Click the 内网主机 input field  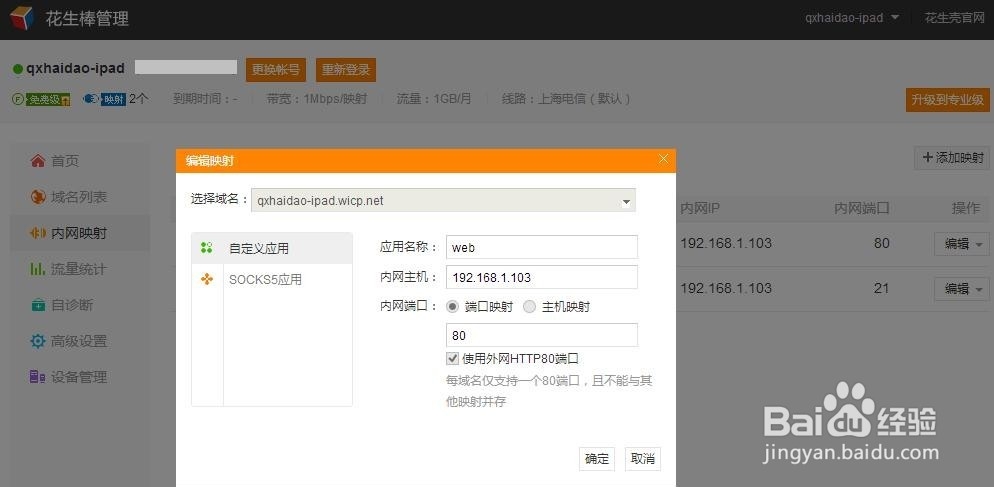point(542,277)
